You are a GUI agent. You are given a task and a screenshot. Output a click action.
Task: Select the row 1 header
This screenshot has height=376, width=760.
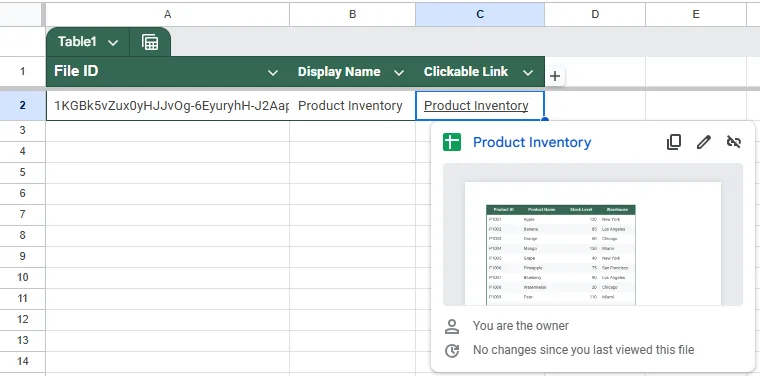click(22, 72)
